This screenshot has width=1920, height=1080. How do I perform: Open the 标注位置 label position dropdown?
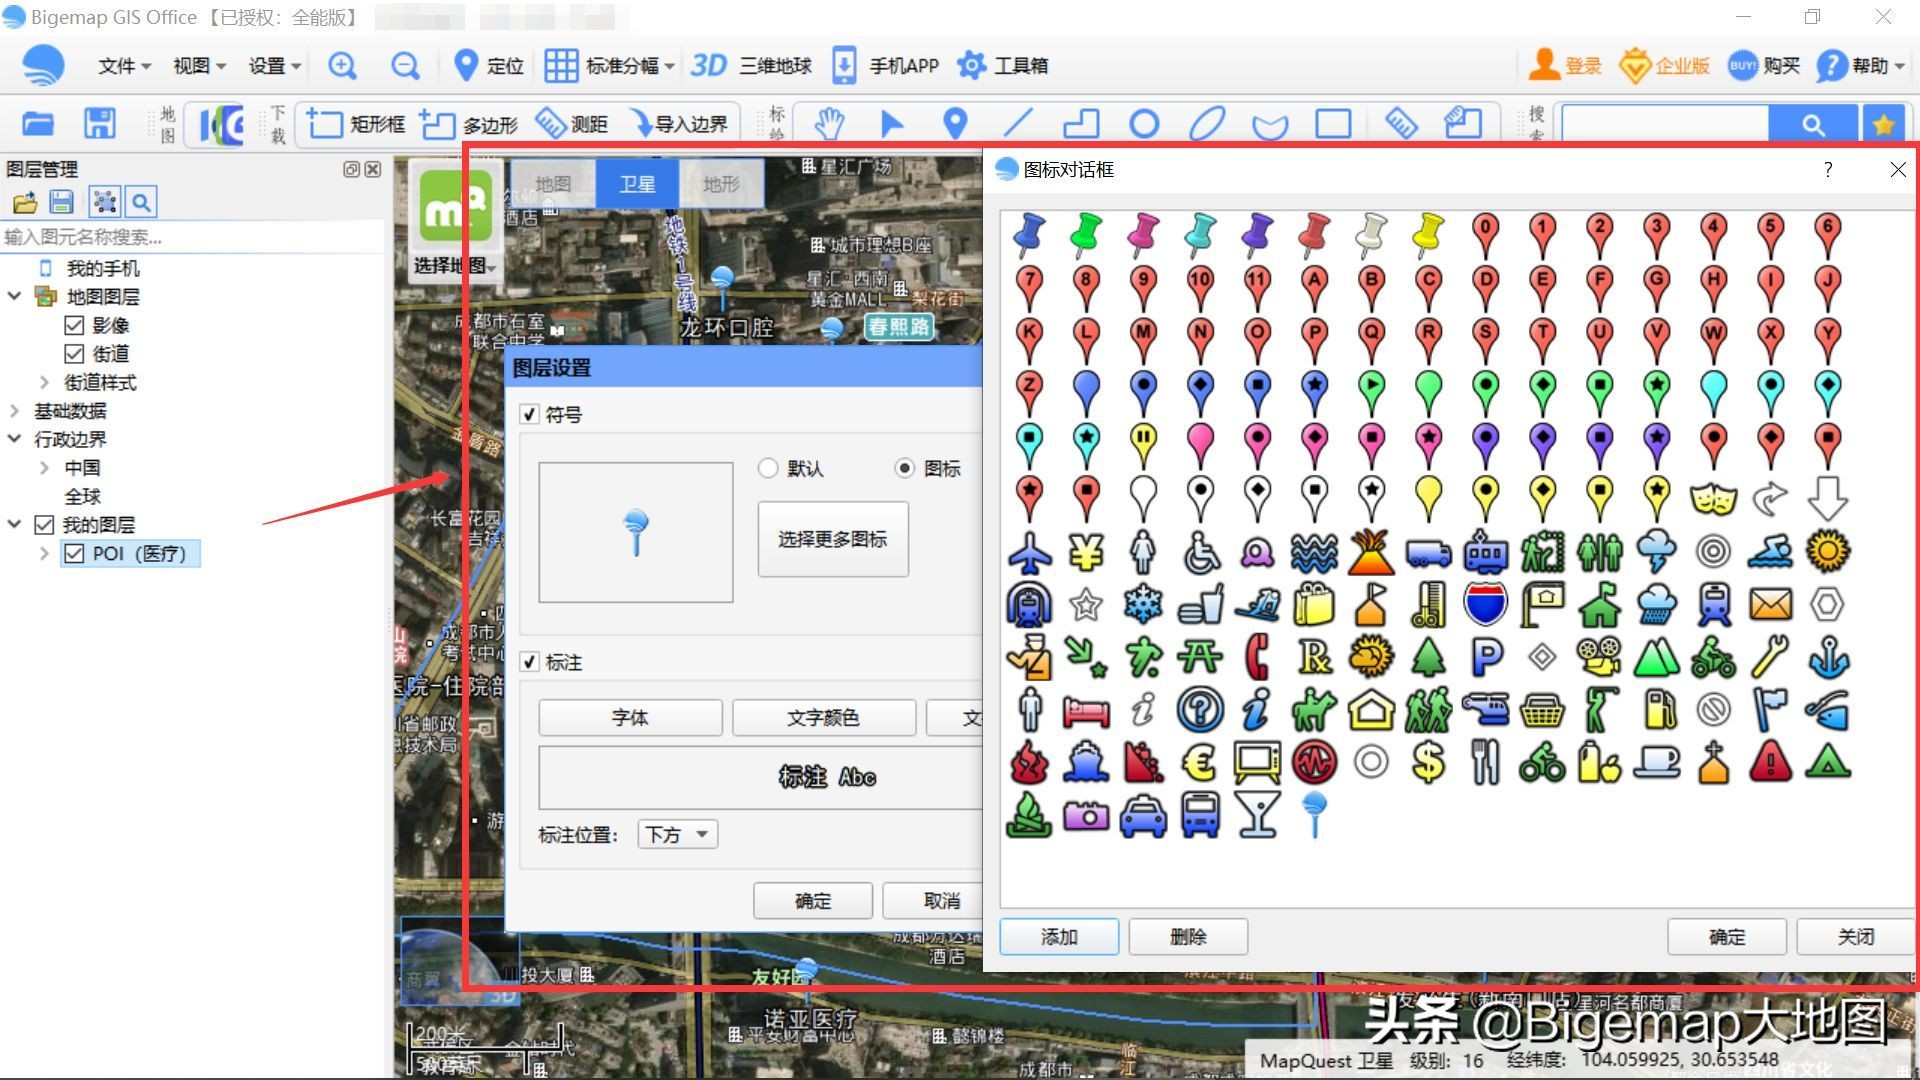point(677,833)
